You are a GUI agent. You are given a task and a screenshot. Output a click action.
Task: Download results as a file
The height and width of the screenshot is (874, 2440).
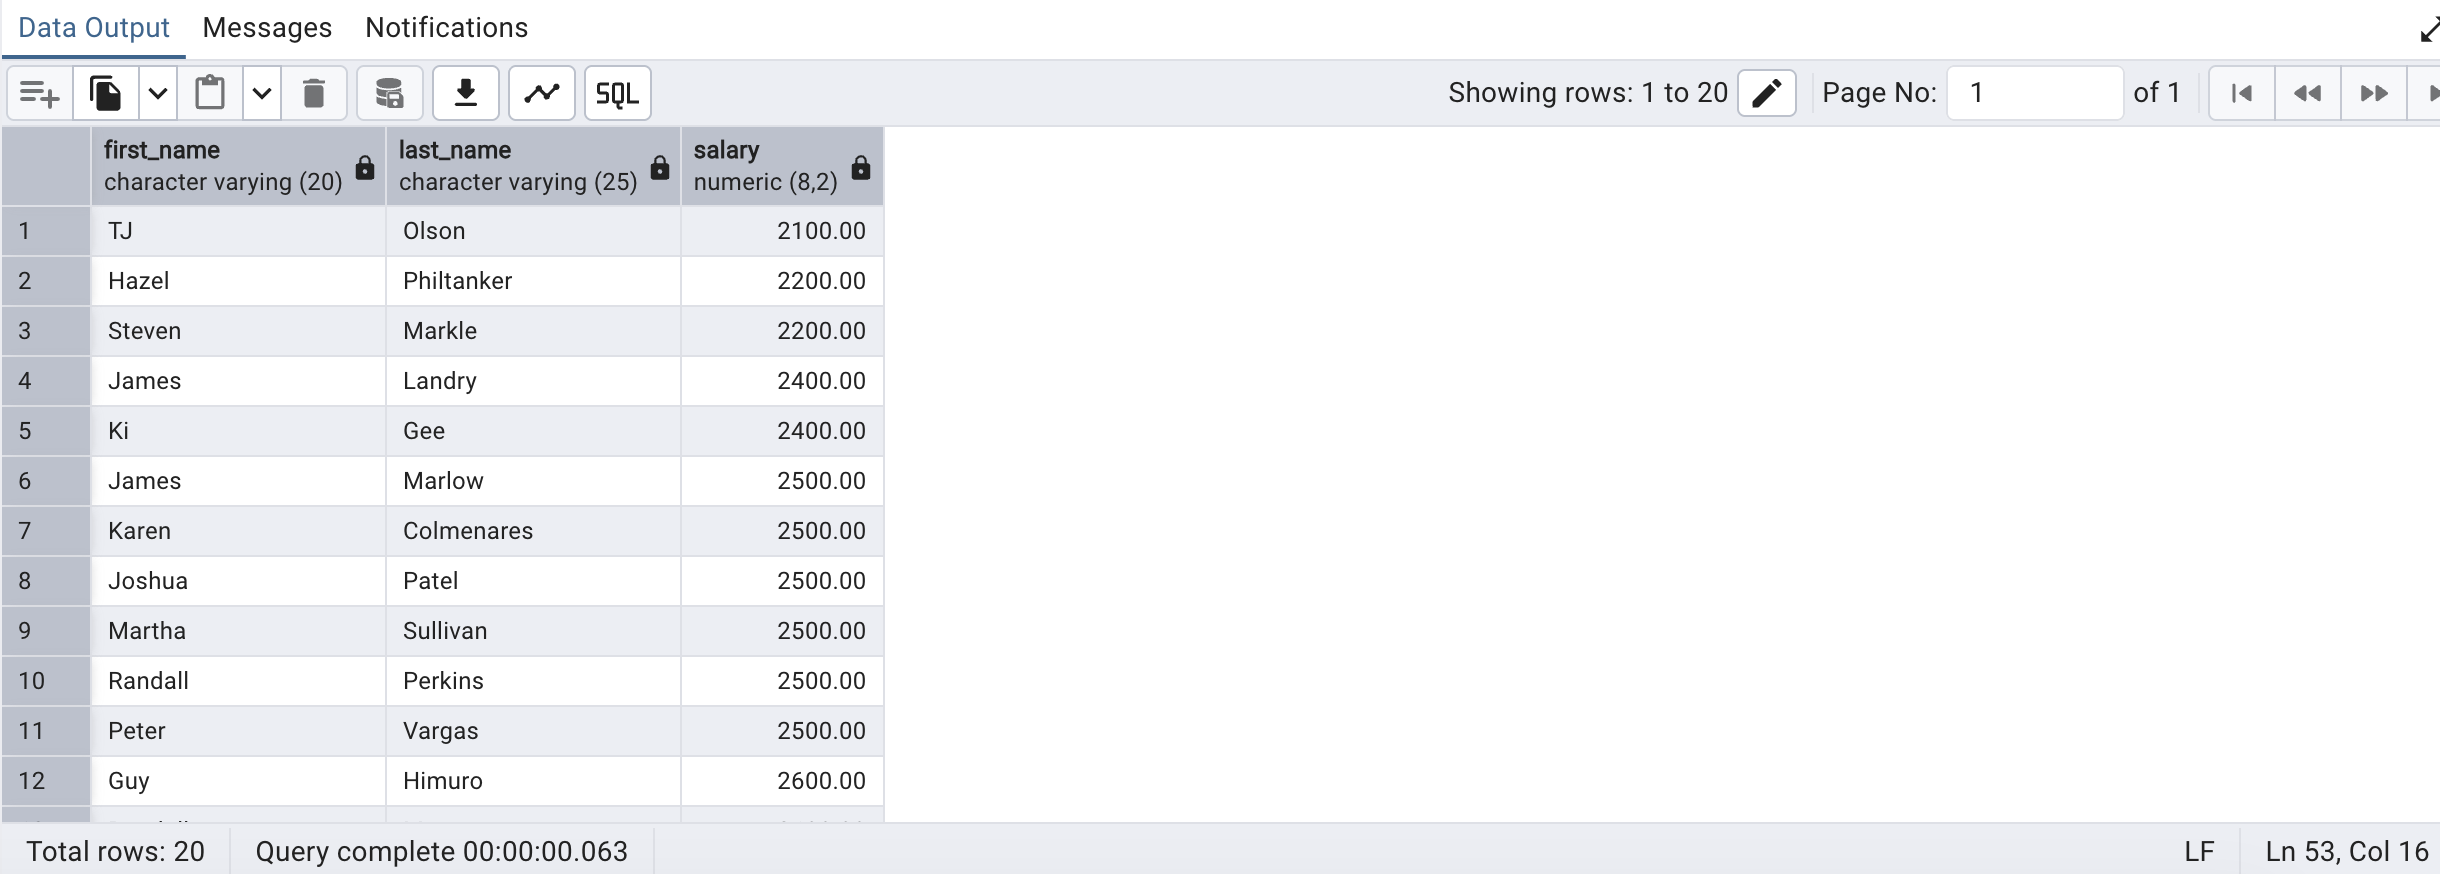pyautogui.click(x=466, y=94)
